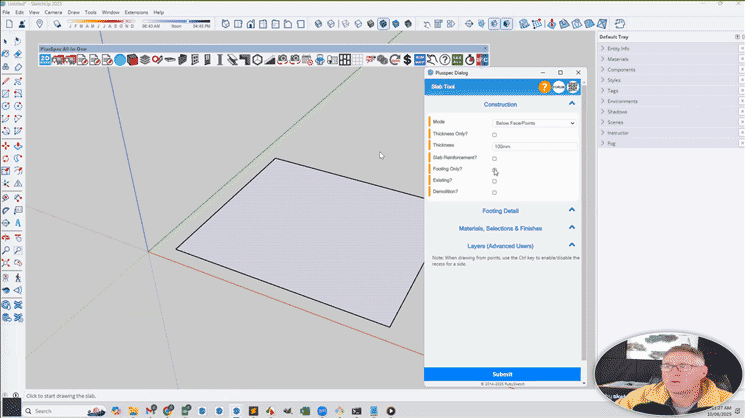This screenshot has height=418, width=745.
Task: Open the Extensions menu
Action: click(136, 12)
